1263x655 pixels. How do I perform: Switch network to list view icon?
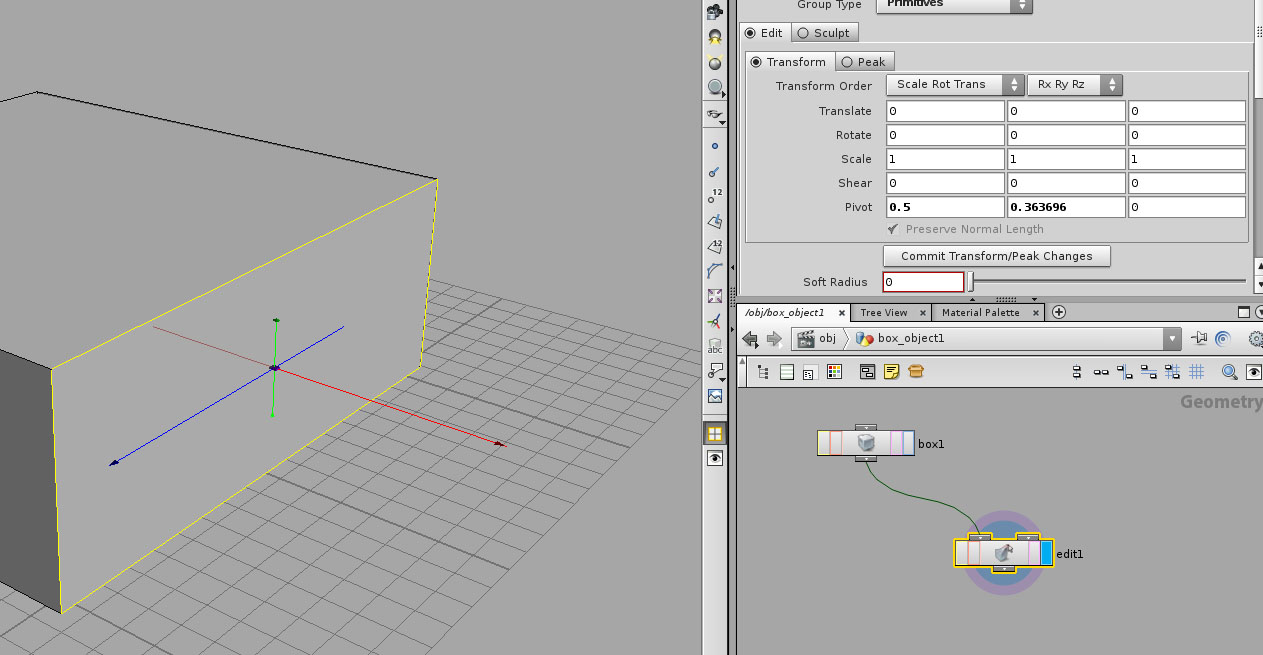786,372
